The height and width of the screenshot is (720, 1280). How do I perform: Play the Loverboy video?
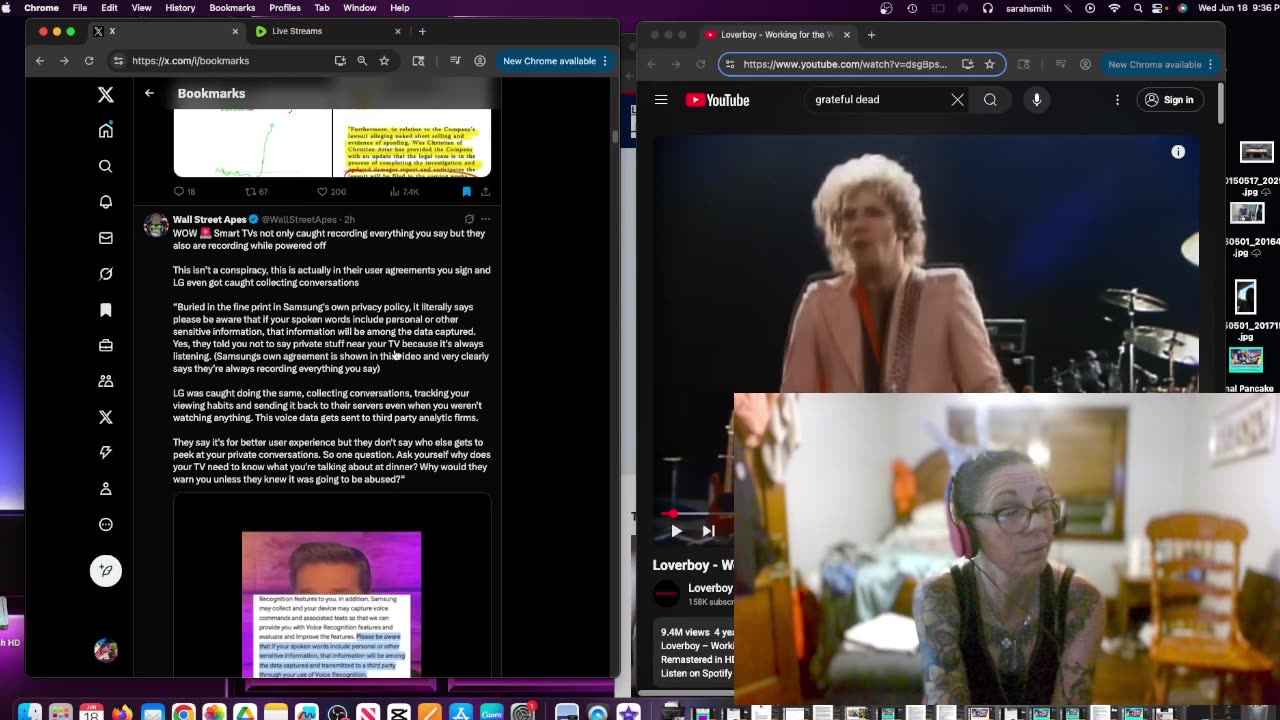point(676,531)
